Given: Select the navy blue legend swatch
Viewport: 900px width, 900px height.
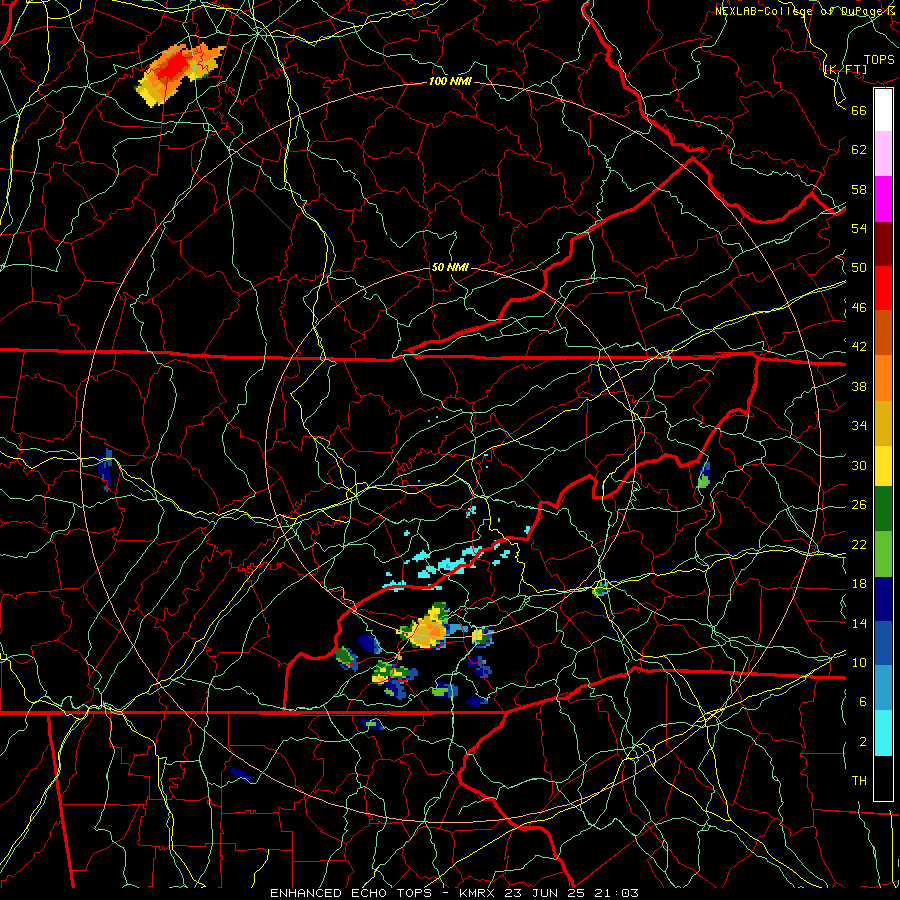Looking at the screenshot, I should click(883, 599).
